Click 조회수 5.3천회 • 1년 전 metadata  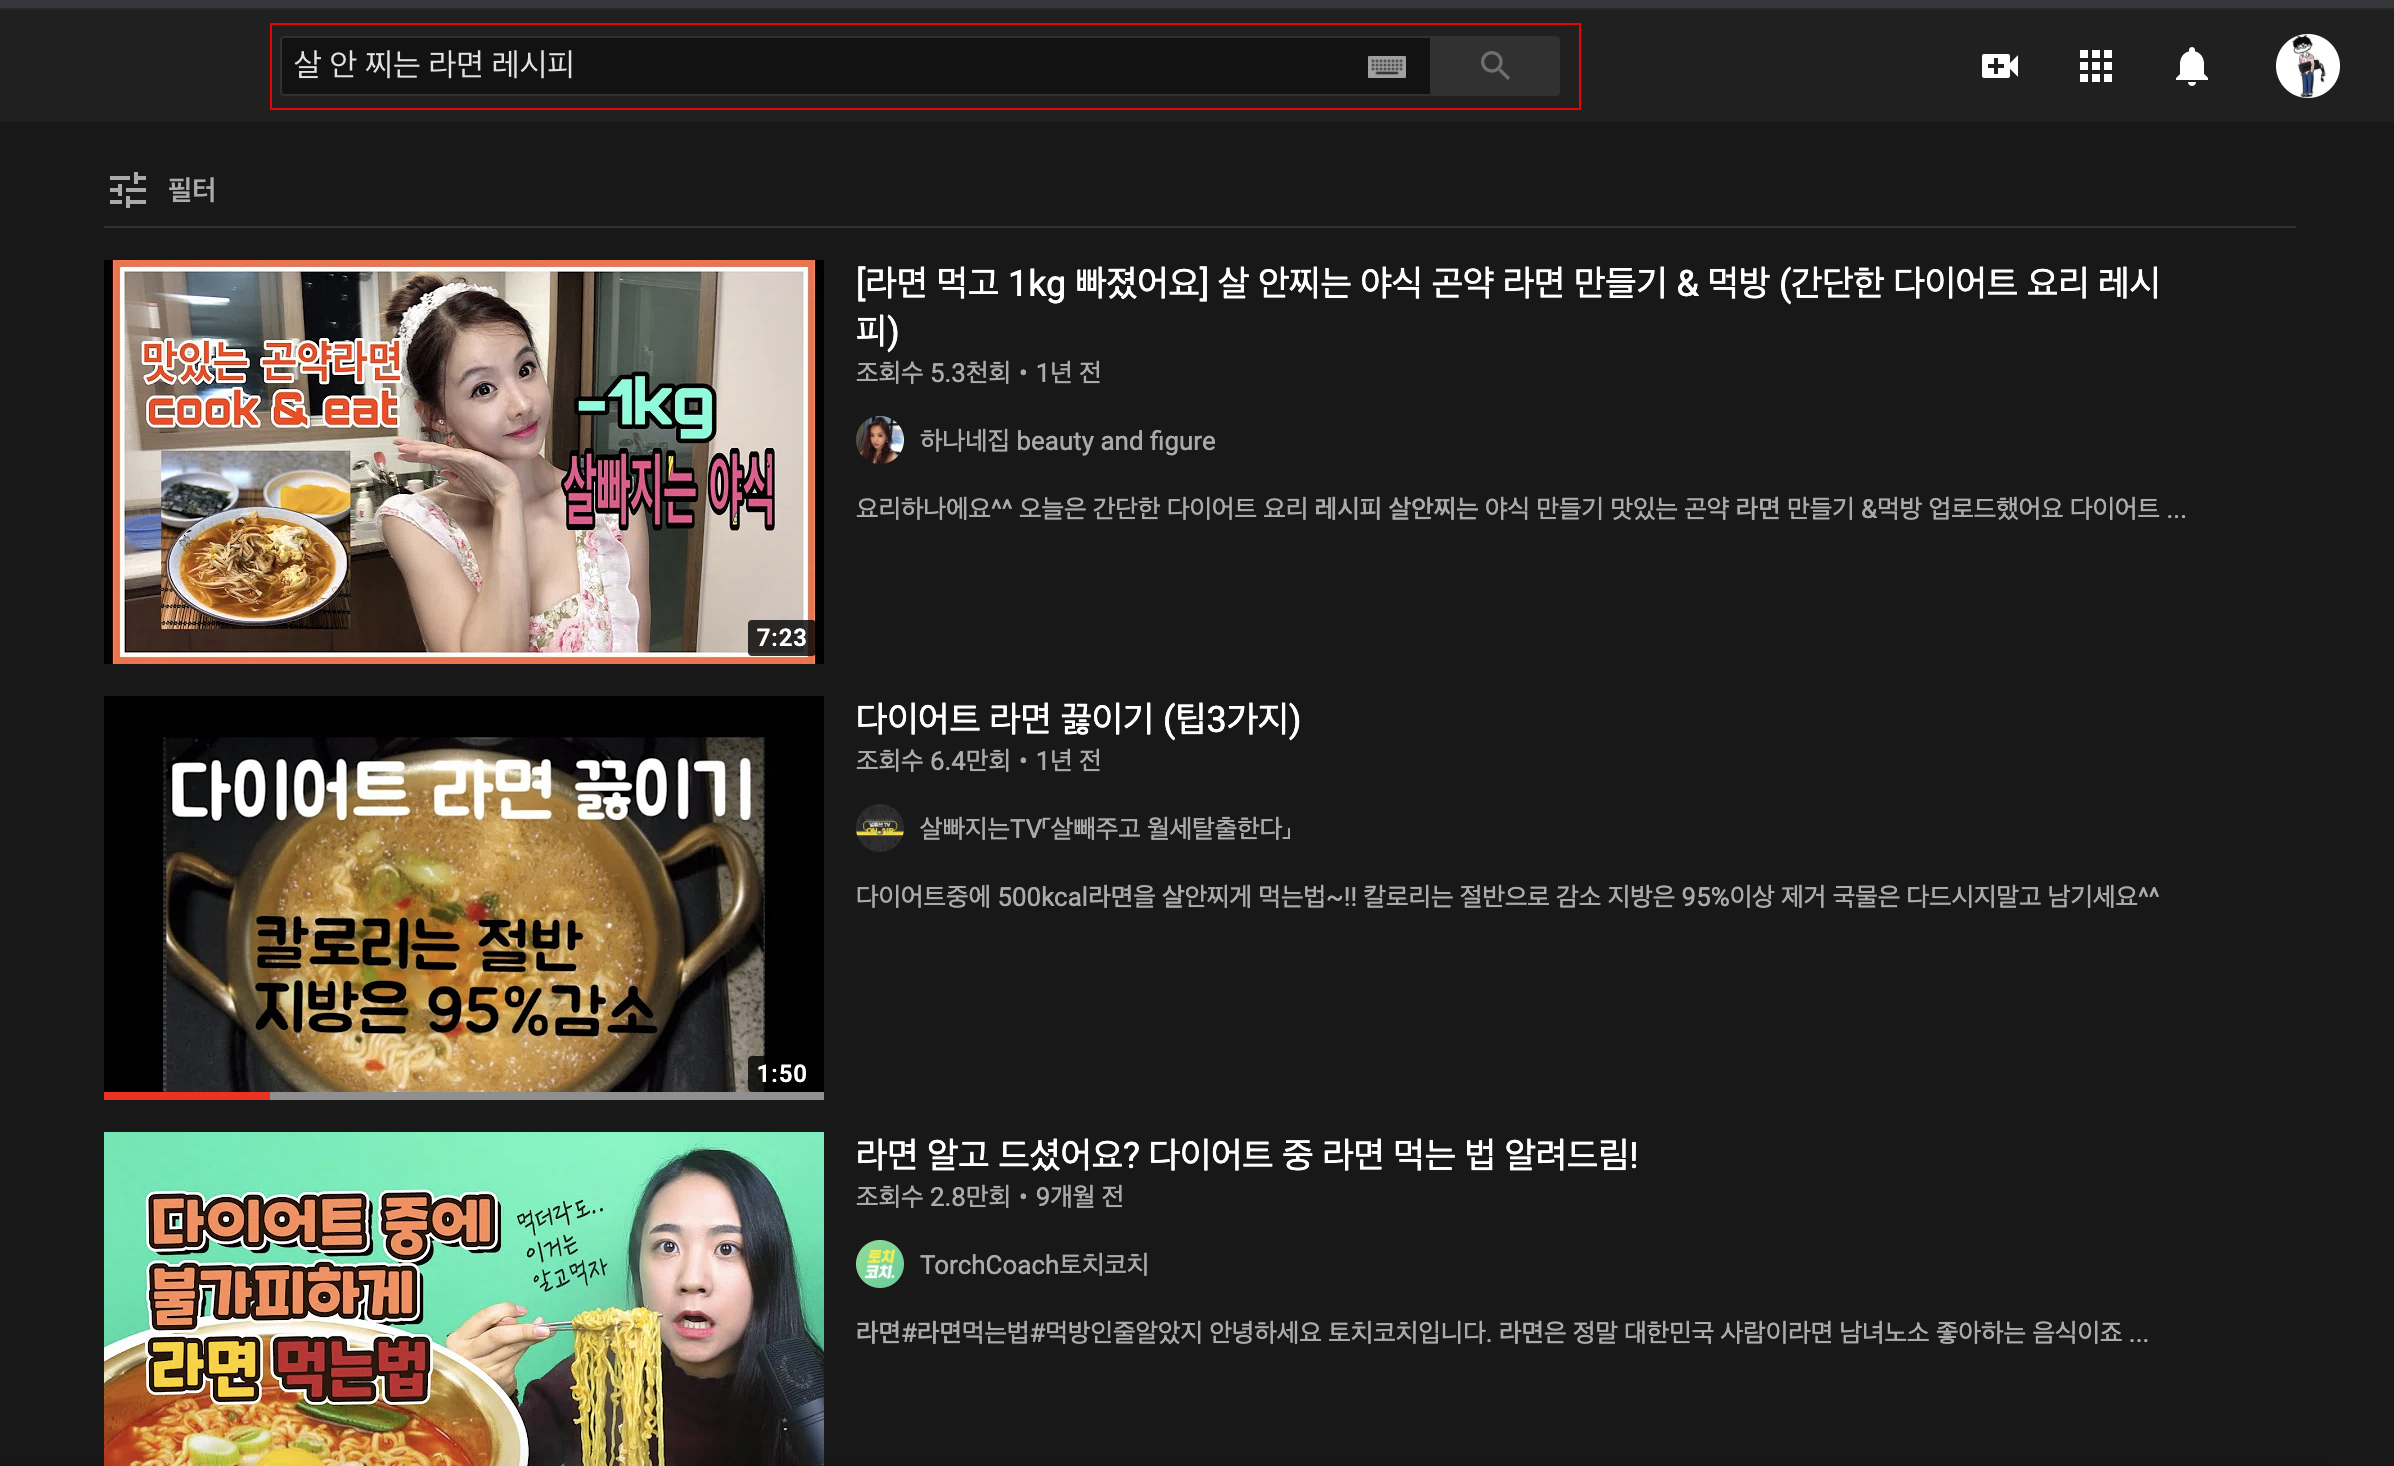coord(978,373)
